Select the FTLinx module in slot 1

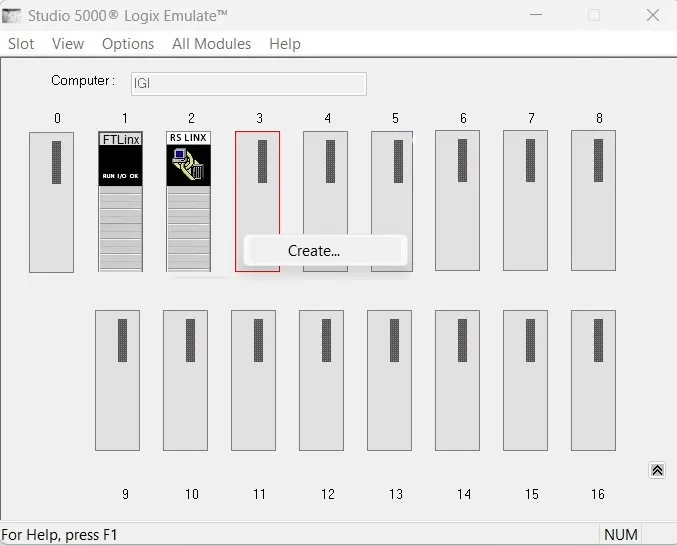[120, 202]
